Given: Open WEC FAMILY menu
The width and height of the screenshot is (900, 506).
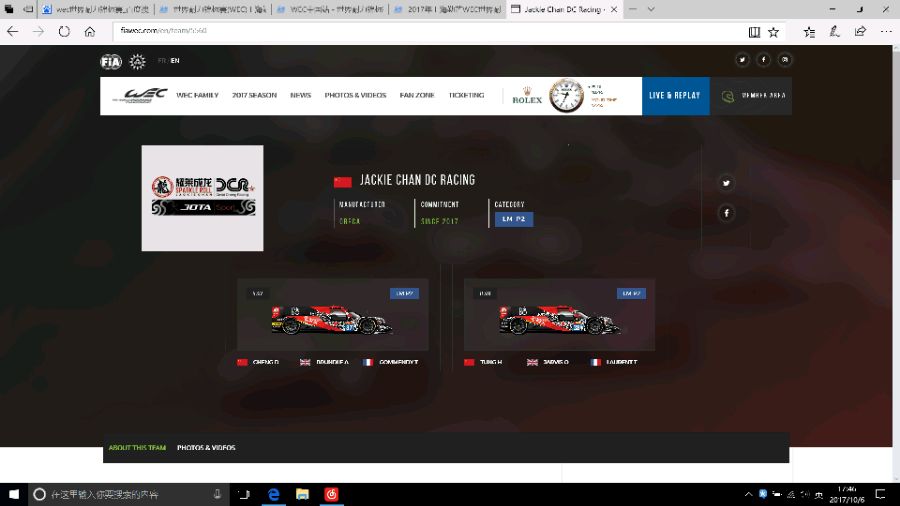Looking at the screenshot, I should 197,95.
